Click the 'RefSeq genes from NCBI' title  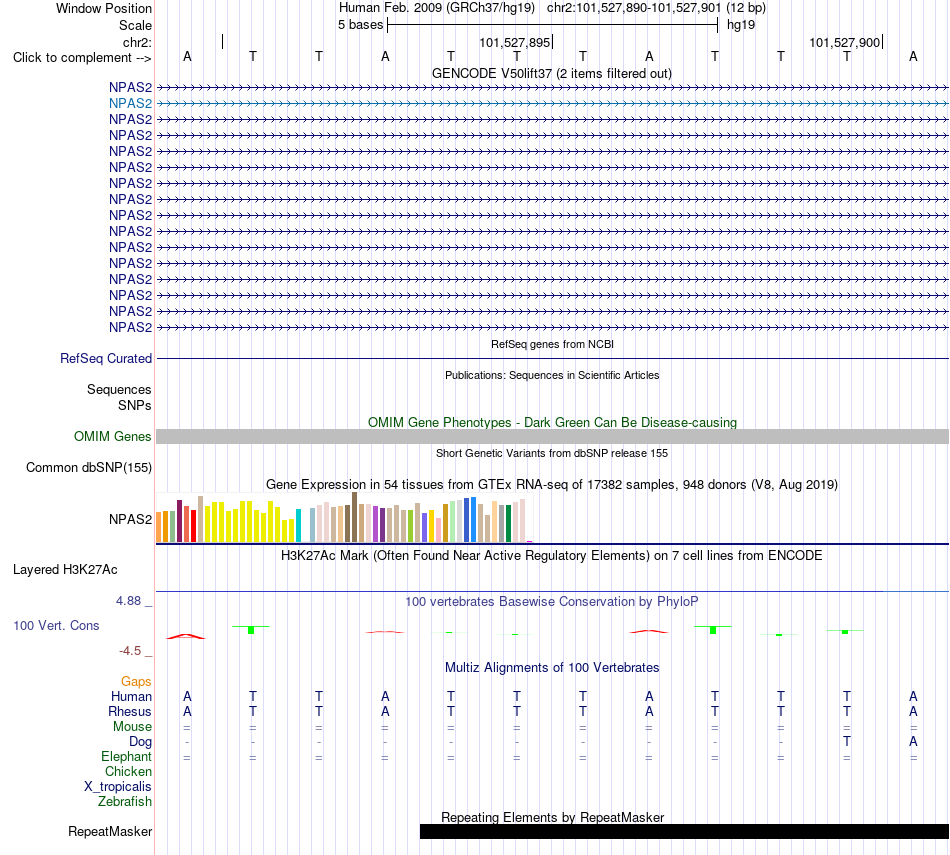pyautogui.click(x=552, y=344)
